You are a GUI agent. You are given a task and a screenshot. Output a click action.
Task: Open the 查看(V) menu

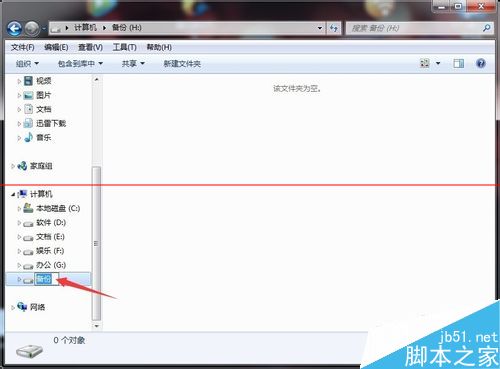[90, 47]
